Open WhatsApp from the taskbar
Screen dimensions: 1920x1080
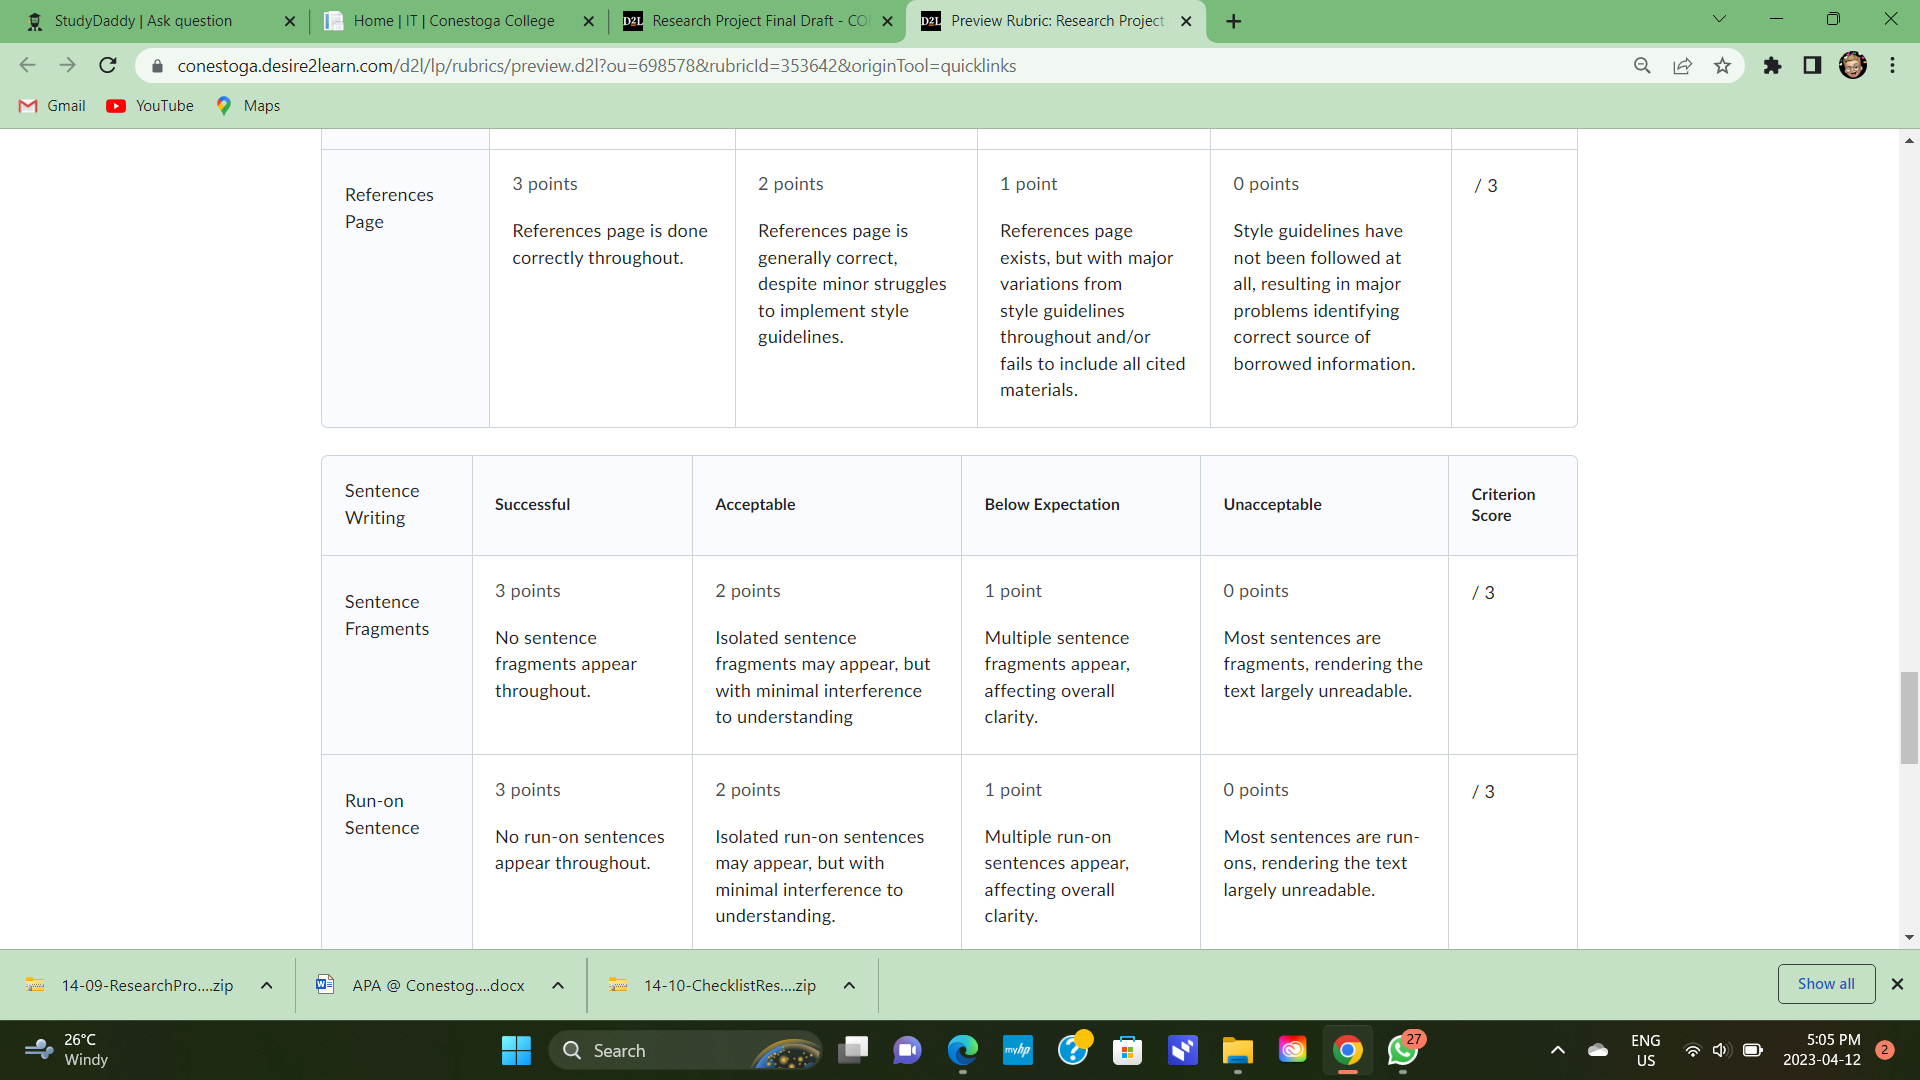pyautogui.click(x=1402, y=1050)
